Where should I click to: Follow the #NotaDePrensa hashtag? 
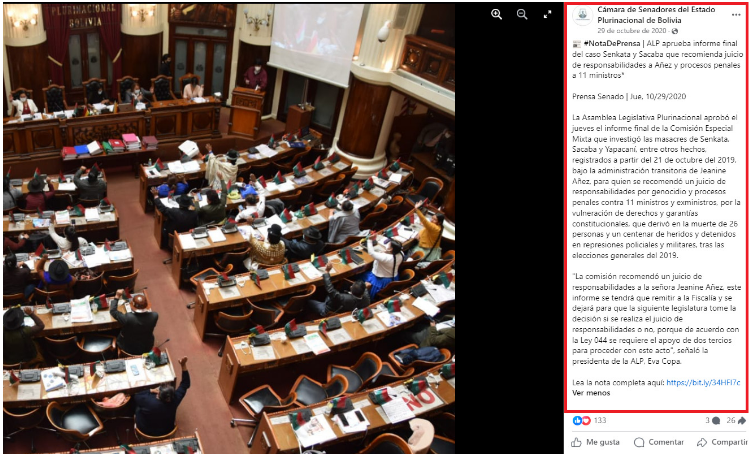point(609,47)
